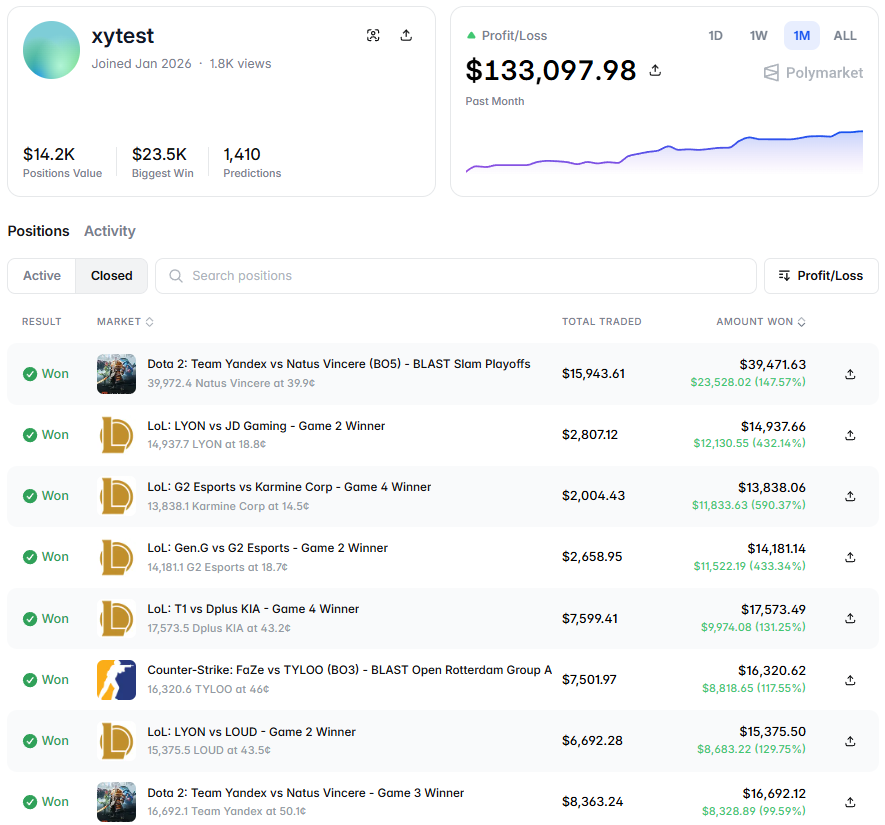This screenshot has height=825, width=885.
Task: Click the $39,471.63 amount won
Action: pos(773,365)
